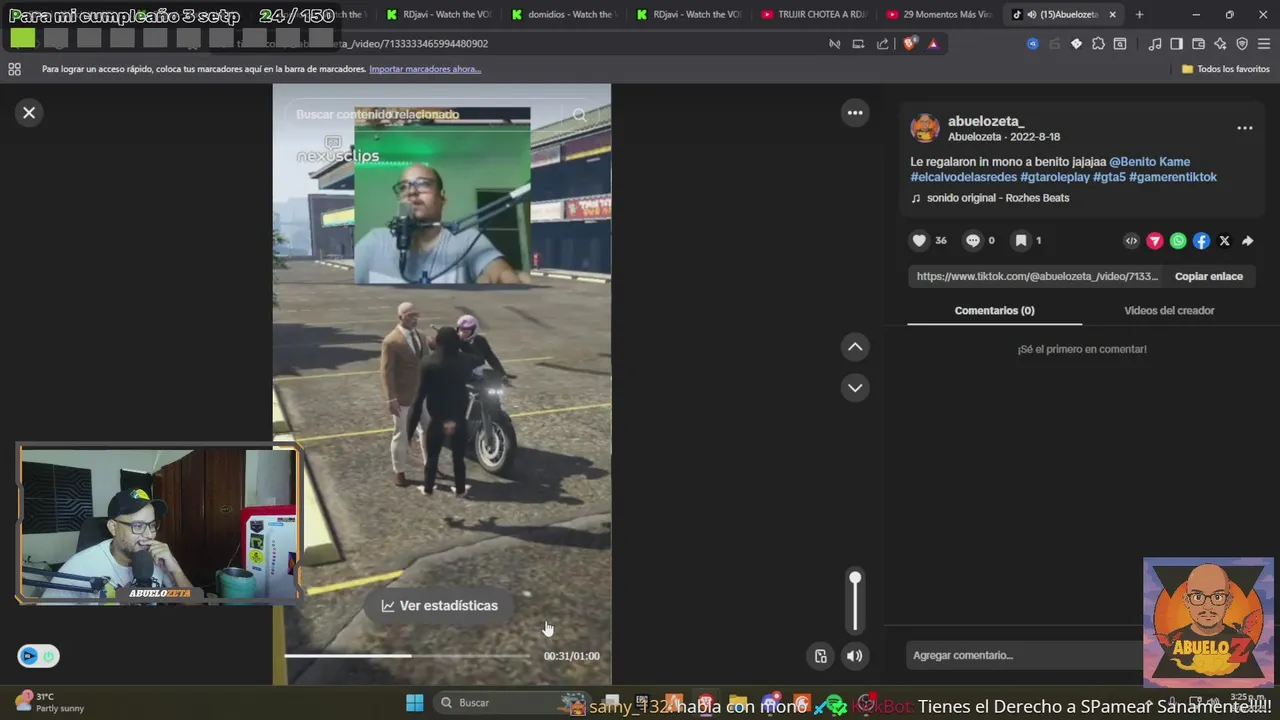Image resolution: width=1280 pixels, height=720 pixels.
Task: Toggle the floating blue pill switch
Action: (39, 656)
